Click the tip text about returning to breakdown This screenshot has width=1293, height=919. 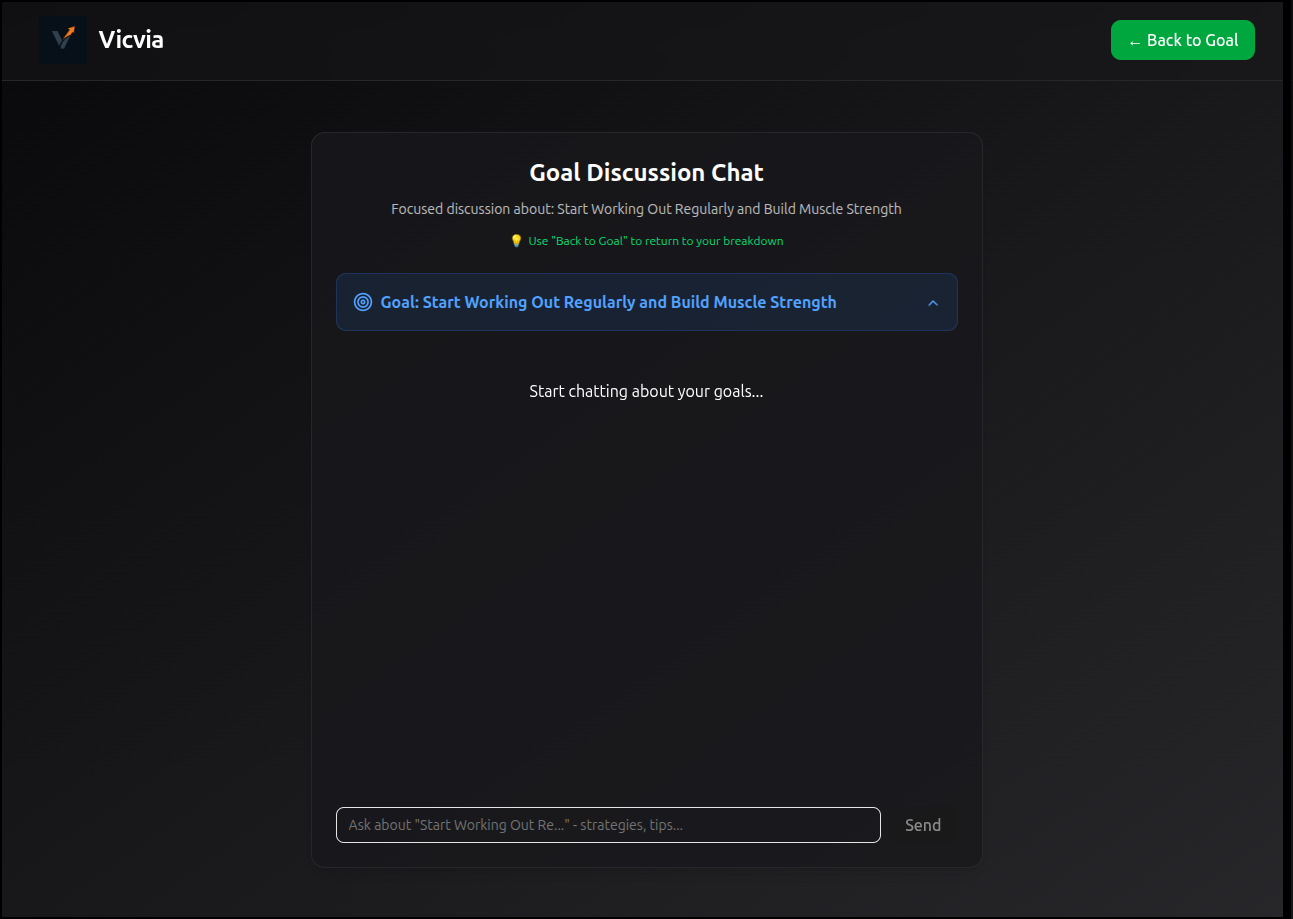[x=655, y=240]
